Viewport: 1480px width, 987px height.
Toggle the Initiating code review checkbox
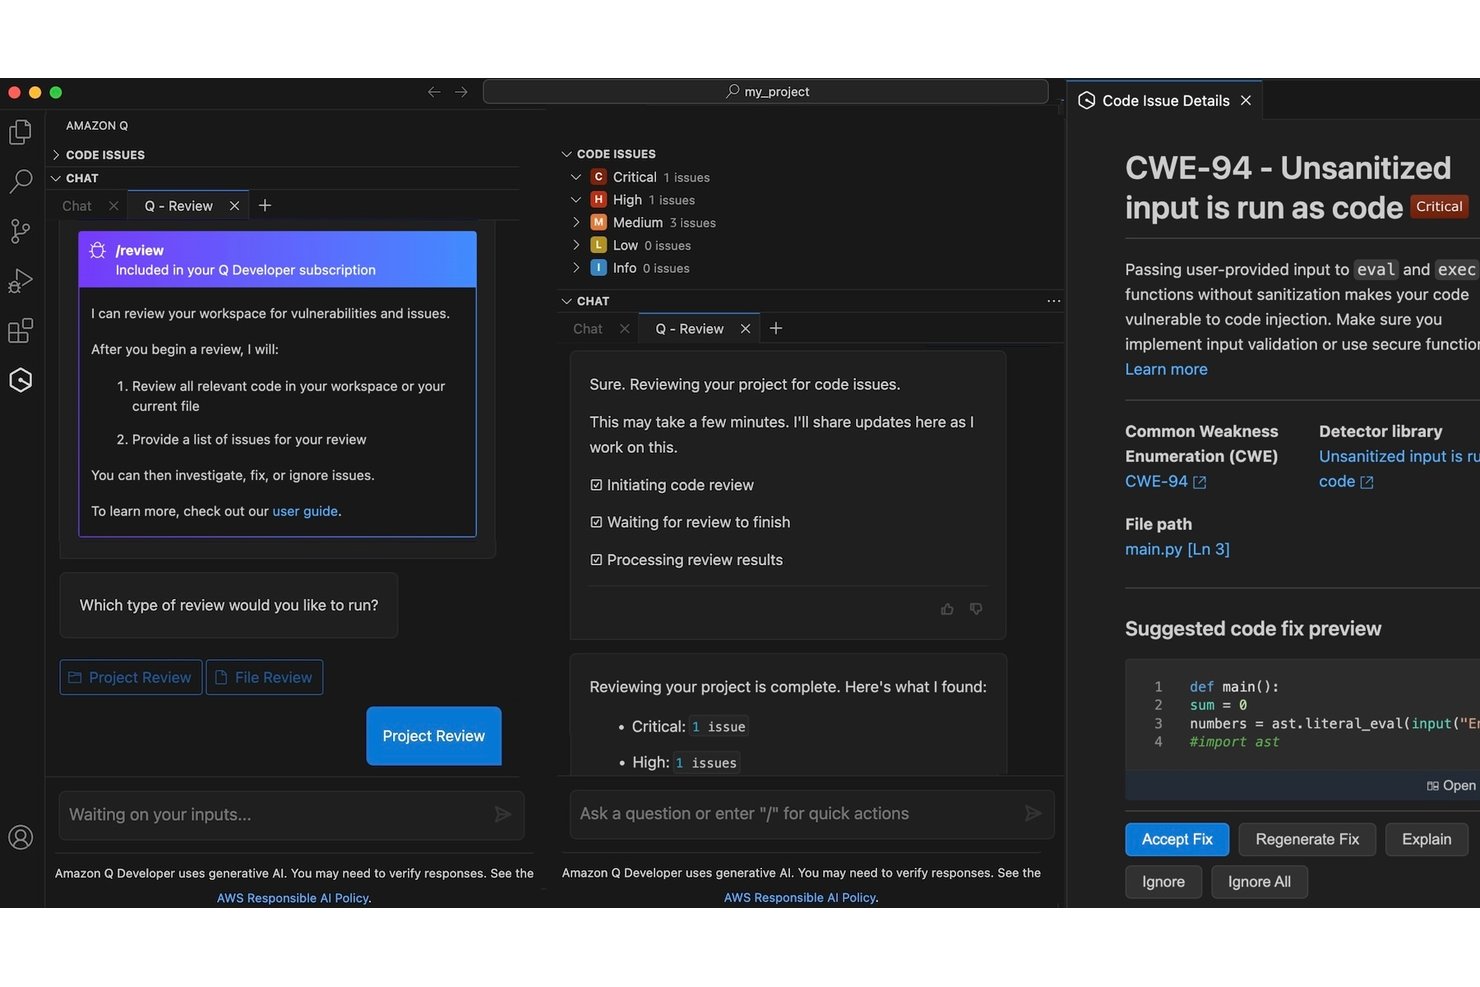[596, 485]
